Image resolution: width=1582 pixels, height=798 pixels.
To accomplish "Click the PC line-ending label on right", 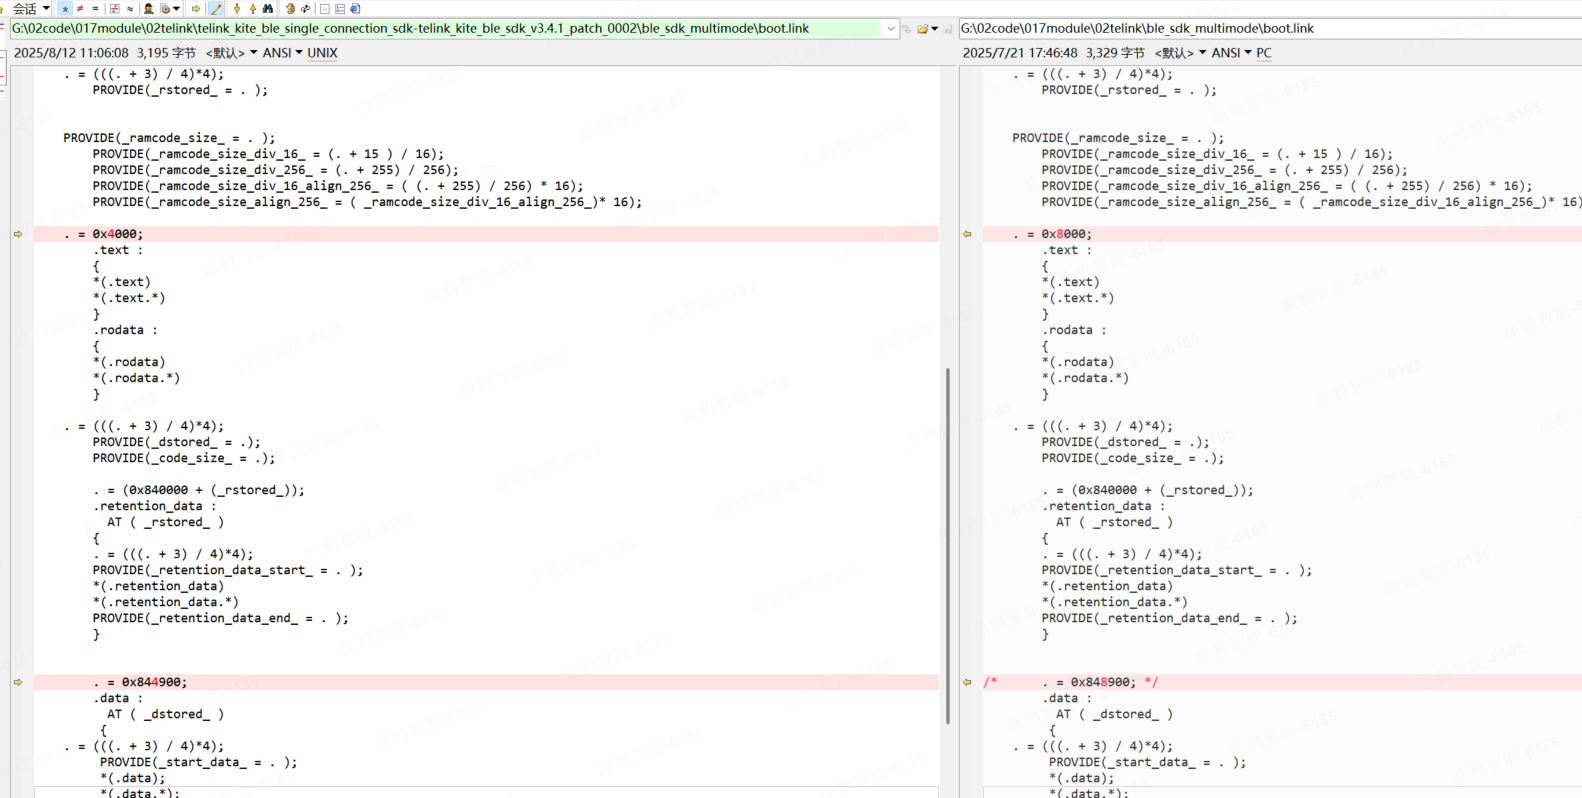I will (x=1264, y=53).
